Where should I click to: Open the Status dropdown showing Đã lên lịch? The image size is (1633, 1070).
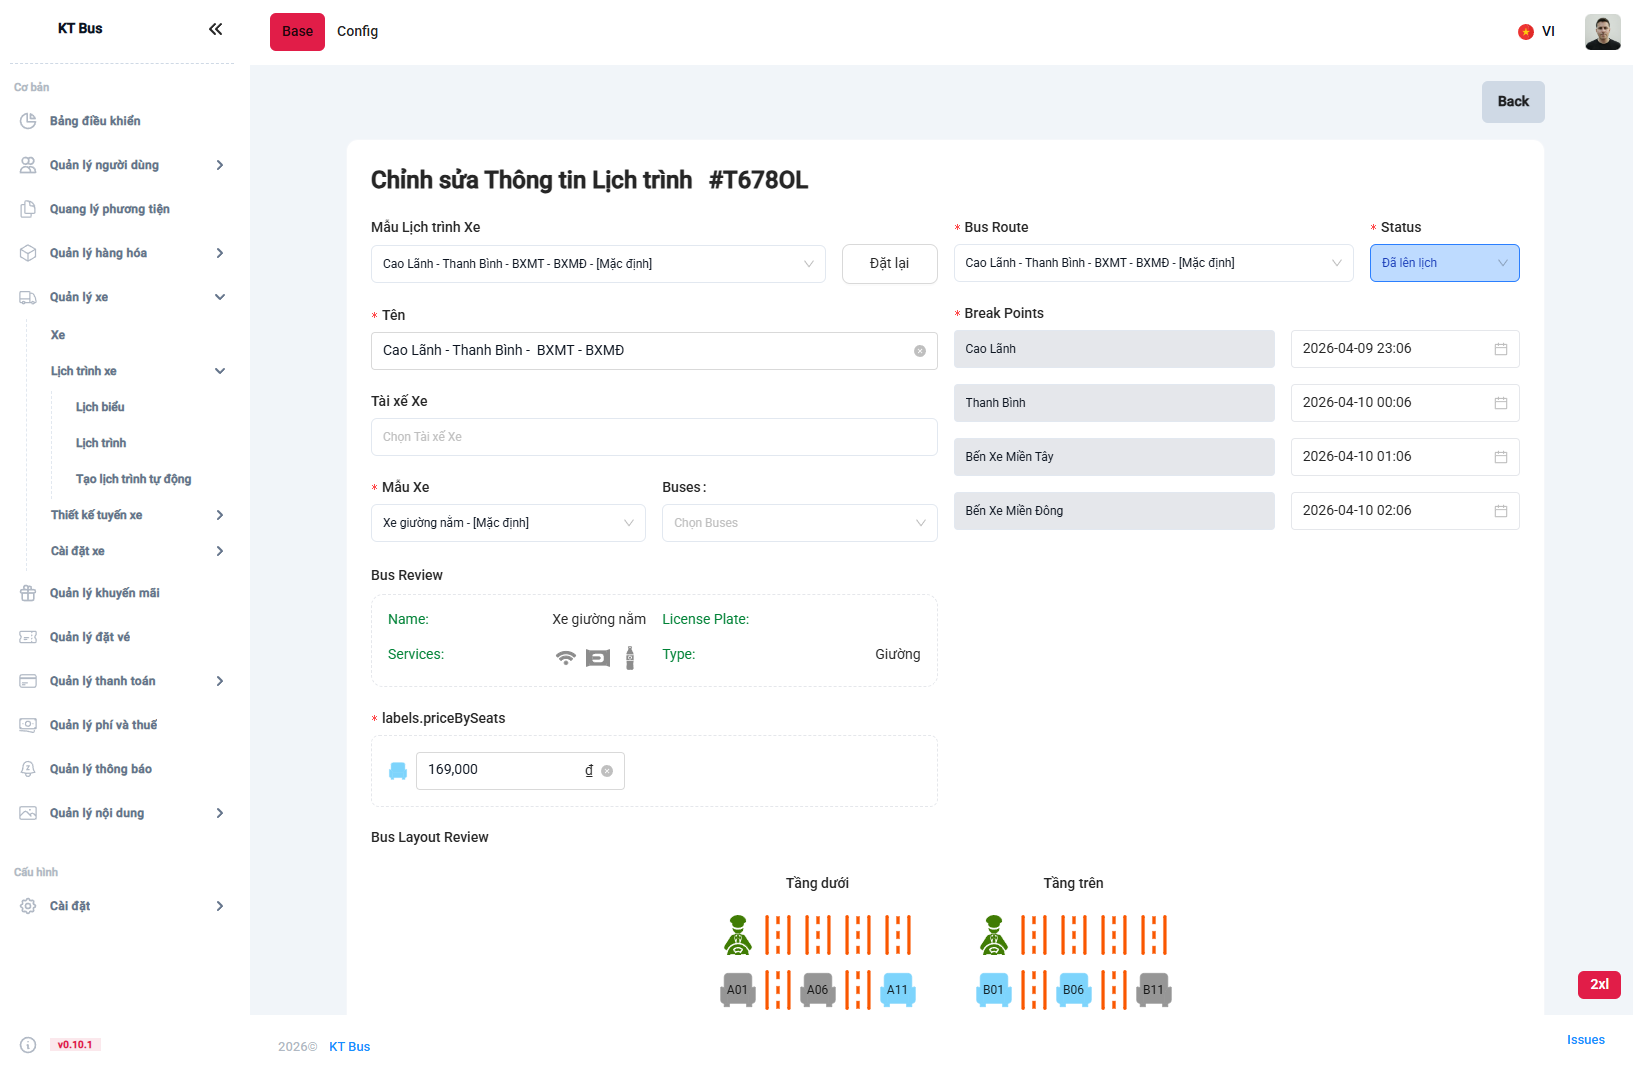[1443, 263]
